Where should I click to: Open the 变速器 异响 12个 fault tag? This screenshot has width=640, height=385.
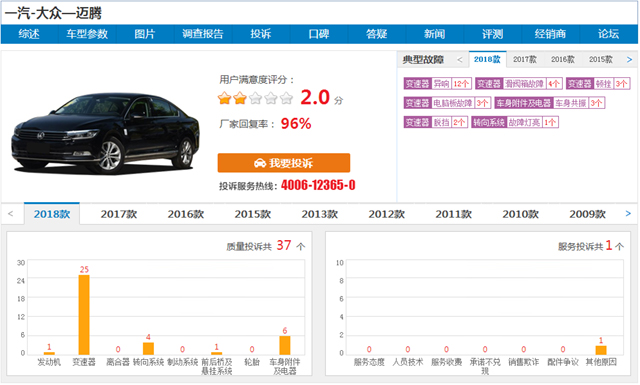[438, 84]
